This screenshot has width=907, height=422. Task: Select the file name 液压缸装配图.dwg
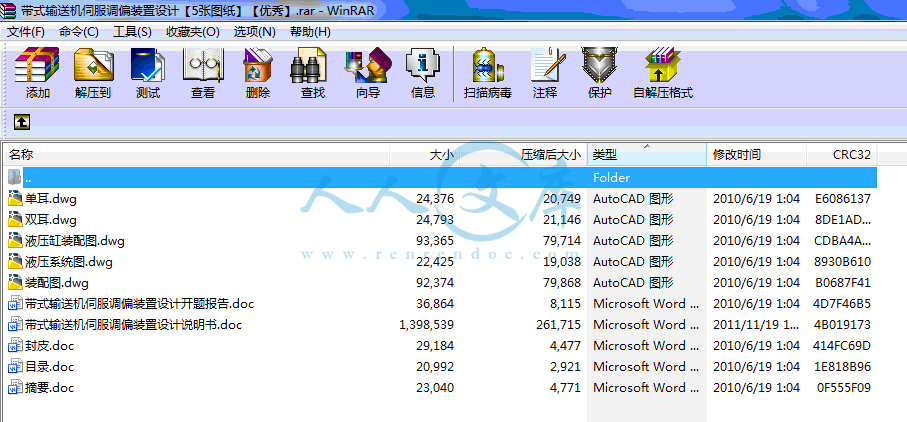click(75, 240)
